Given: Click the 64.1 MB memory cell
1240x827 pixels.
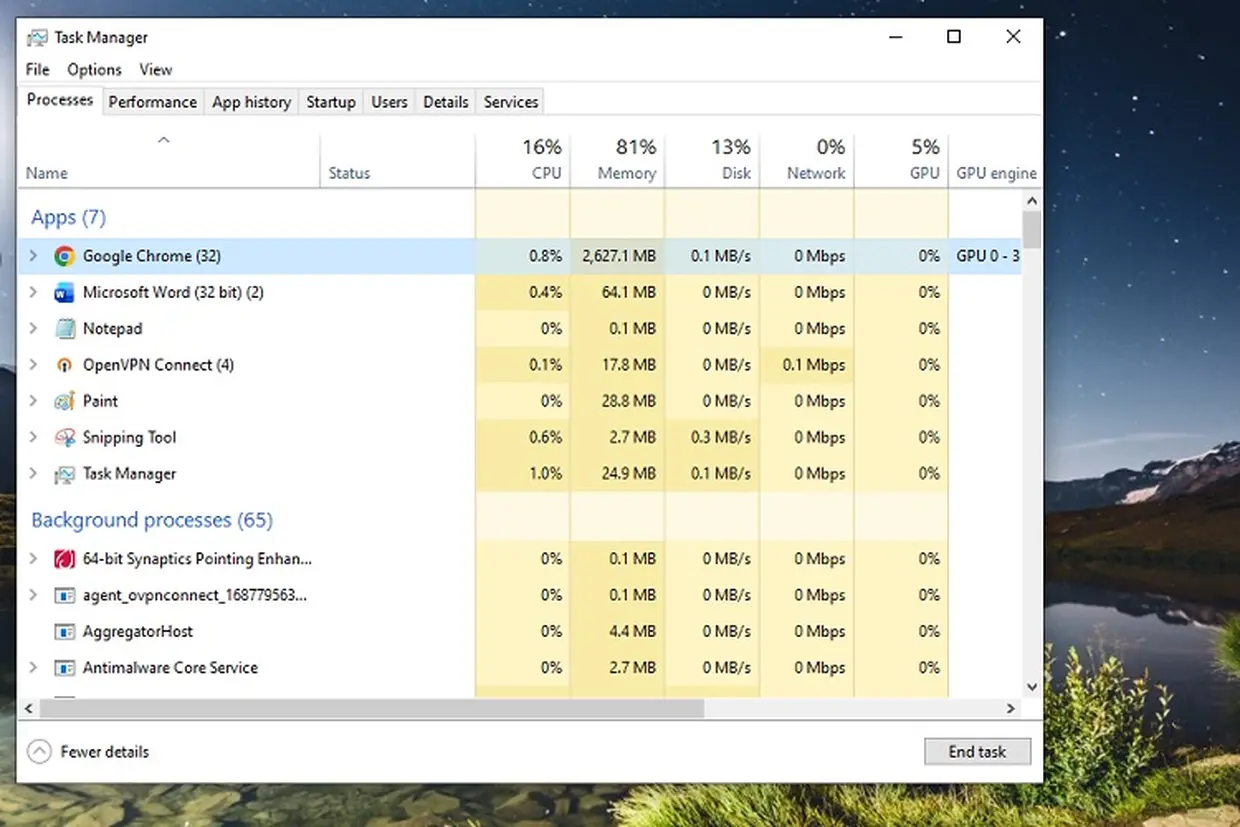Looking at the screenshot, I should coord(618,293).
